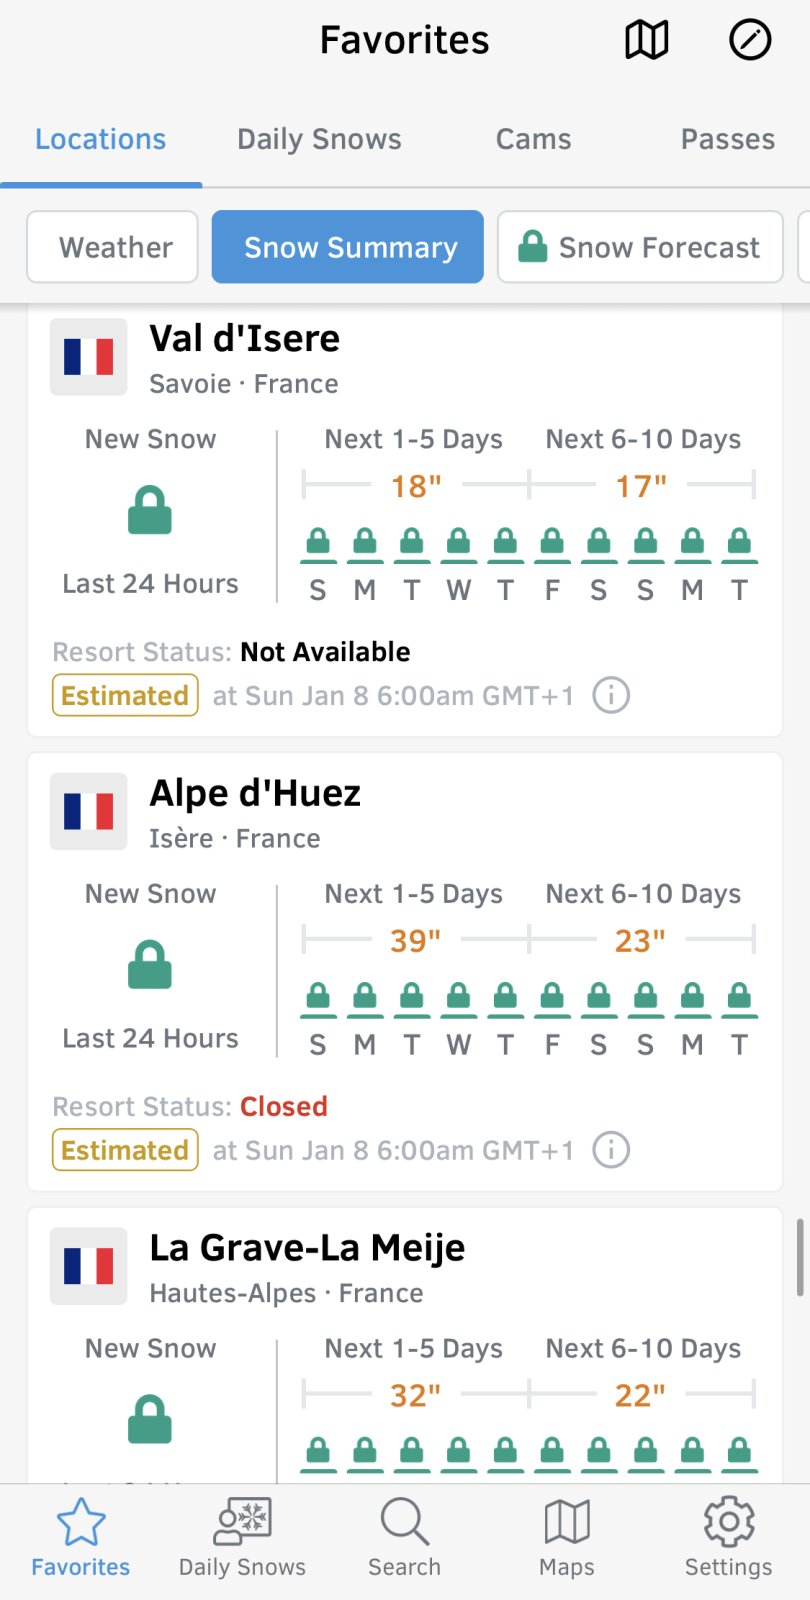810x1600 pixels.
Task: Tap the compass edit icon in header
Action: coord(750,41)
